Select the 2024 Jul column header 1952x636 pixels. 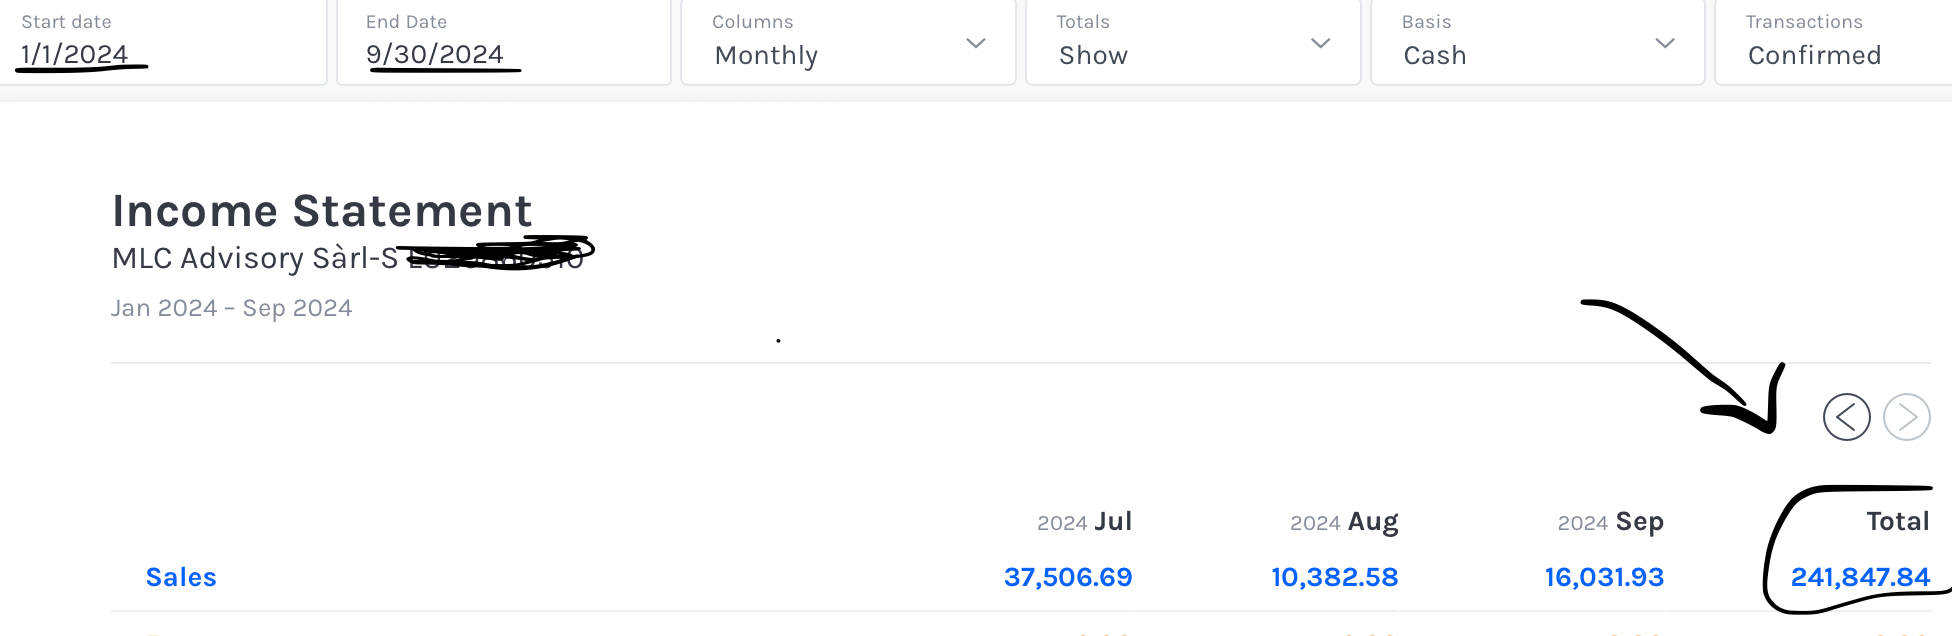click(x=1085, y=522)
